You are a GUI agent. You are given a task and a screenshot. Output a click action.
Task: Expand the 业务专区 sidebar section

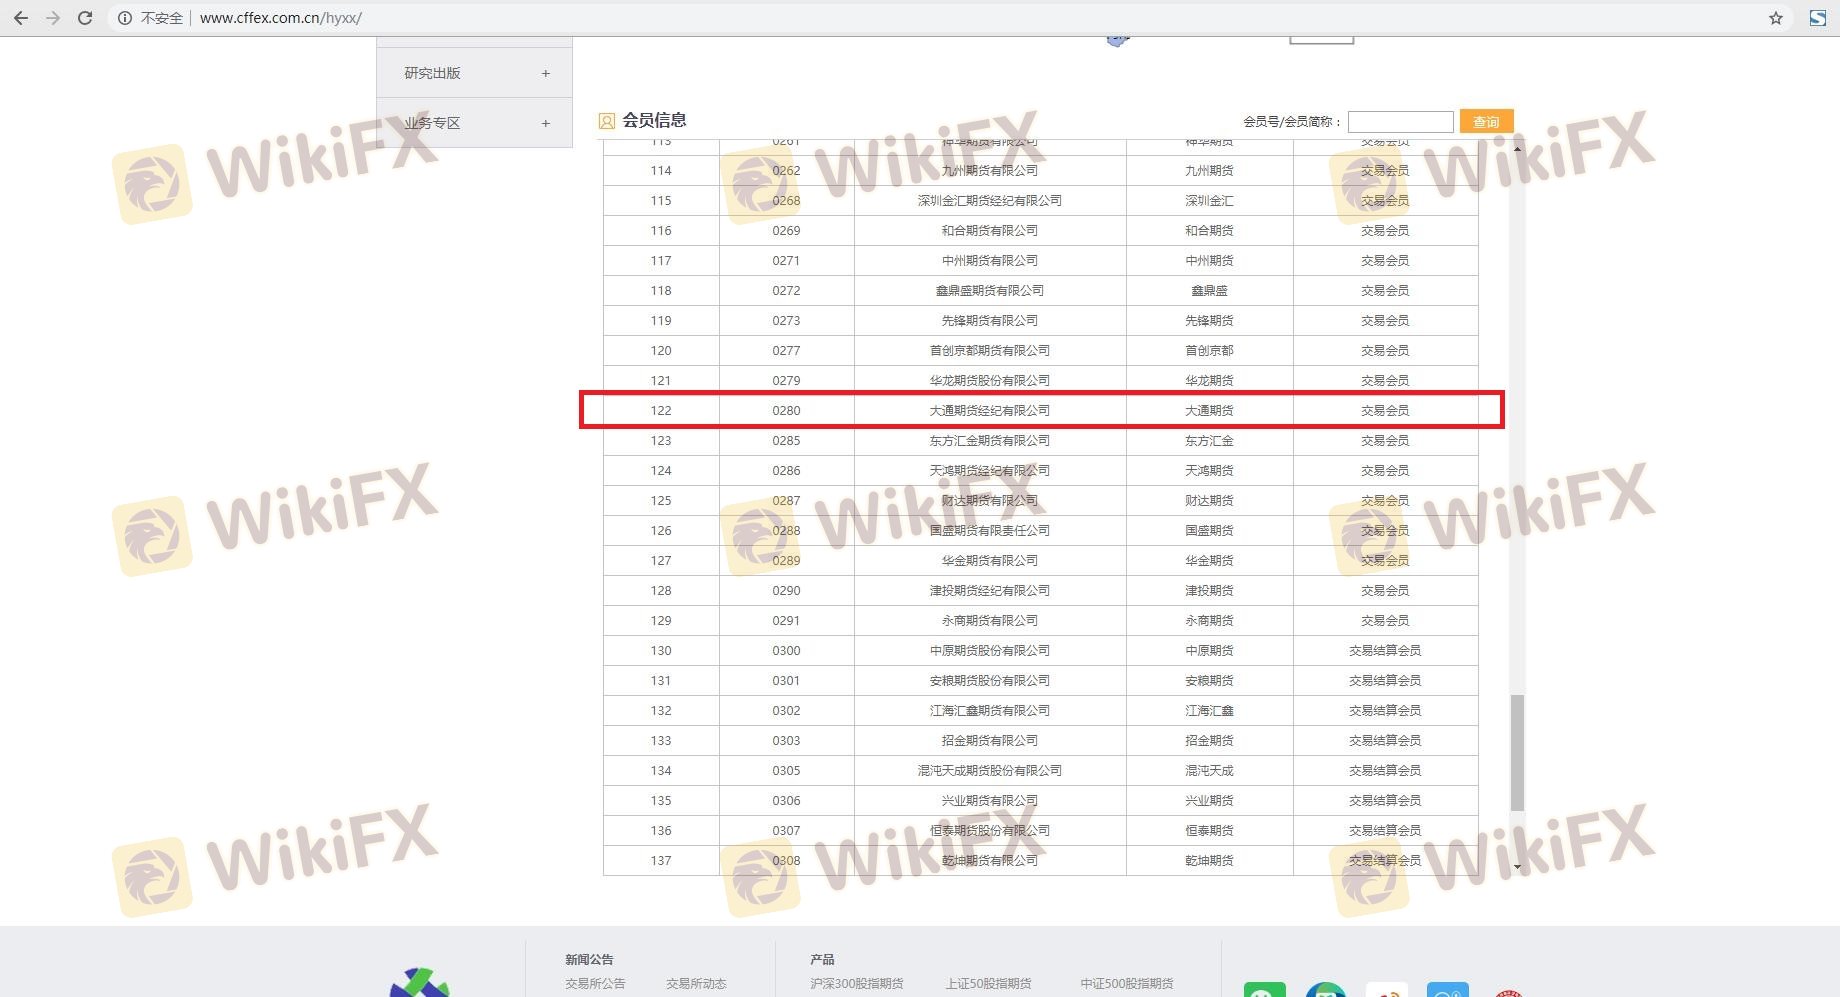pos(545,123)
